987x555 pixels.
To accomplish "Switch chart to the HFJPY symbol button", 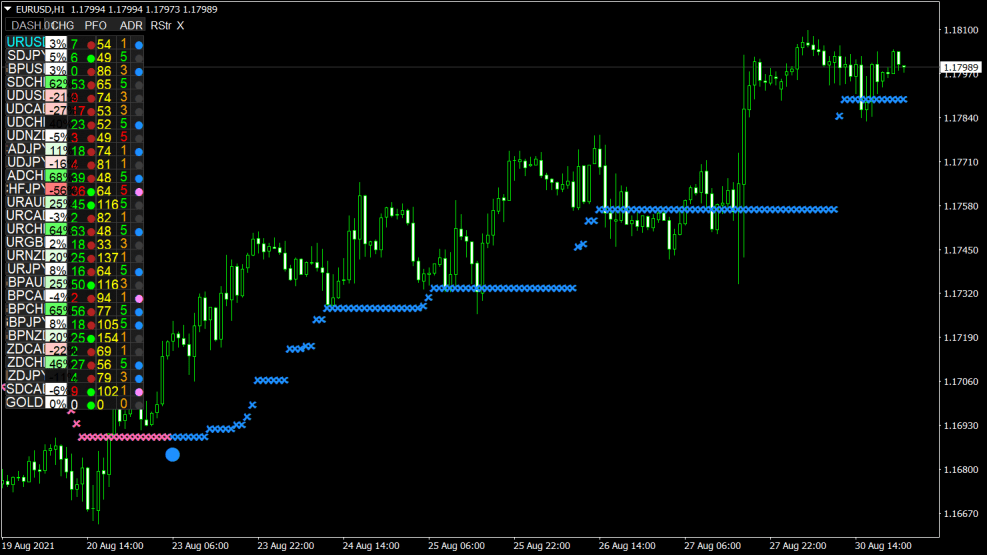I will coord(25,189).
